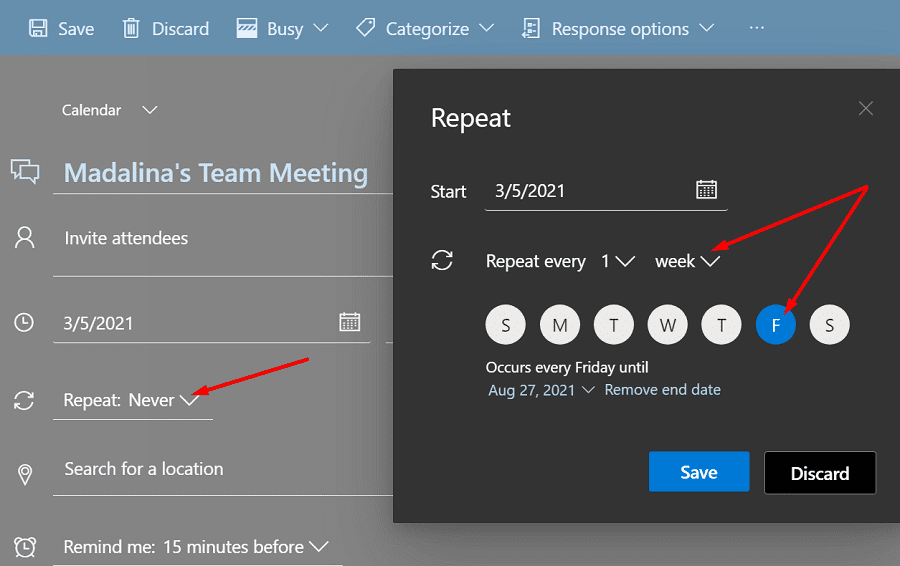This screenshot has width=900, height=566.
Task: Click the event date field showing 3/5/2021
Action: coord(212,323)
